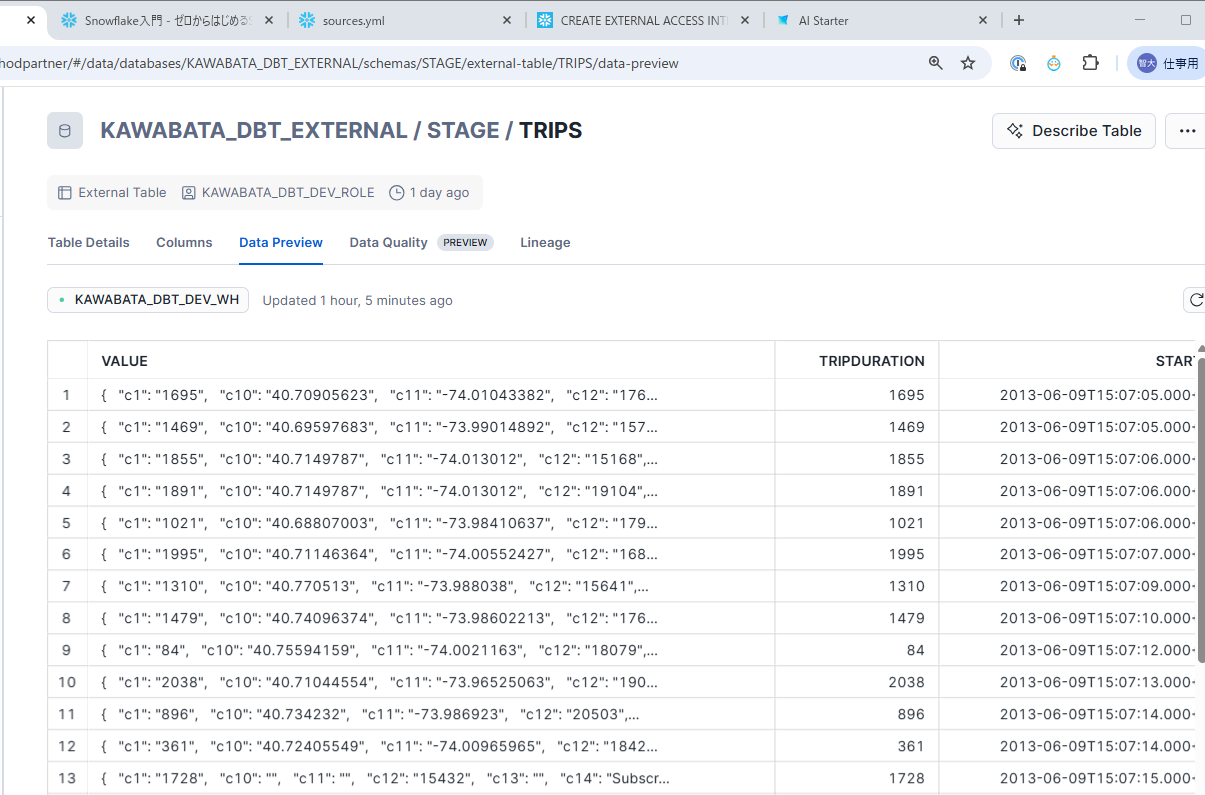Click the start time 2013-06-09T15:07:12.000 cell
This screenshot has width=1205, height=795.
(x=1068, y=650)
